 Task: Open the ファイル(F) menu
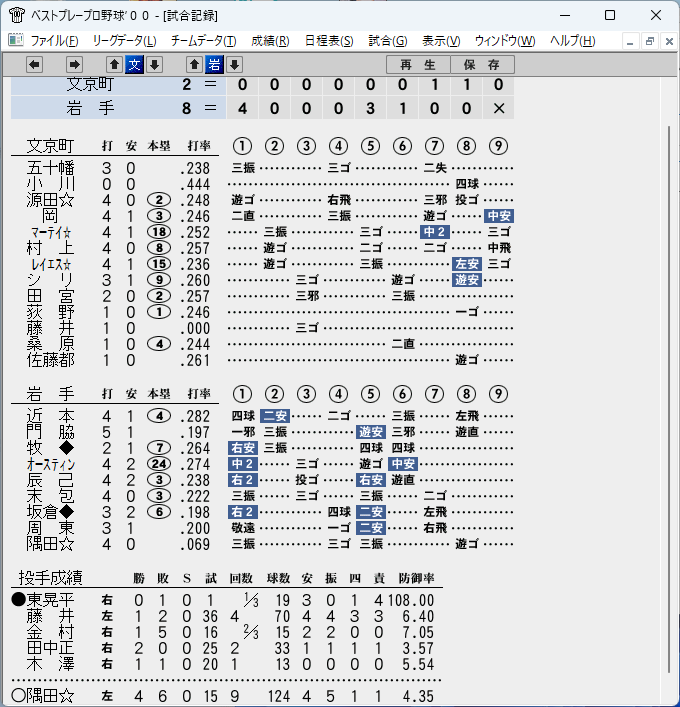54,41
